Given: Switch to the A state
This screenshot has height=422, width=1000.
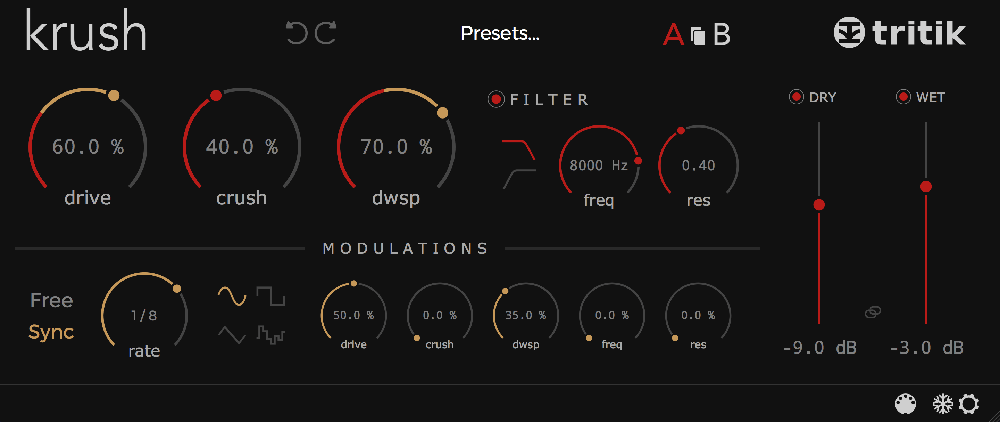Looking at the screenshot, I should (673, 35).
